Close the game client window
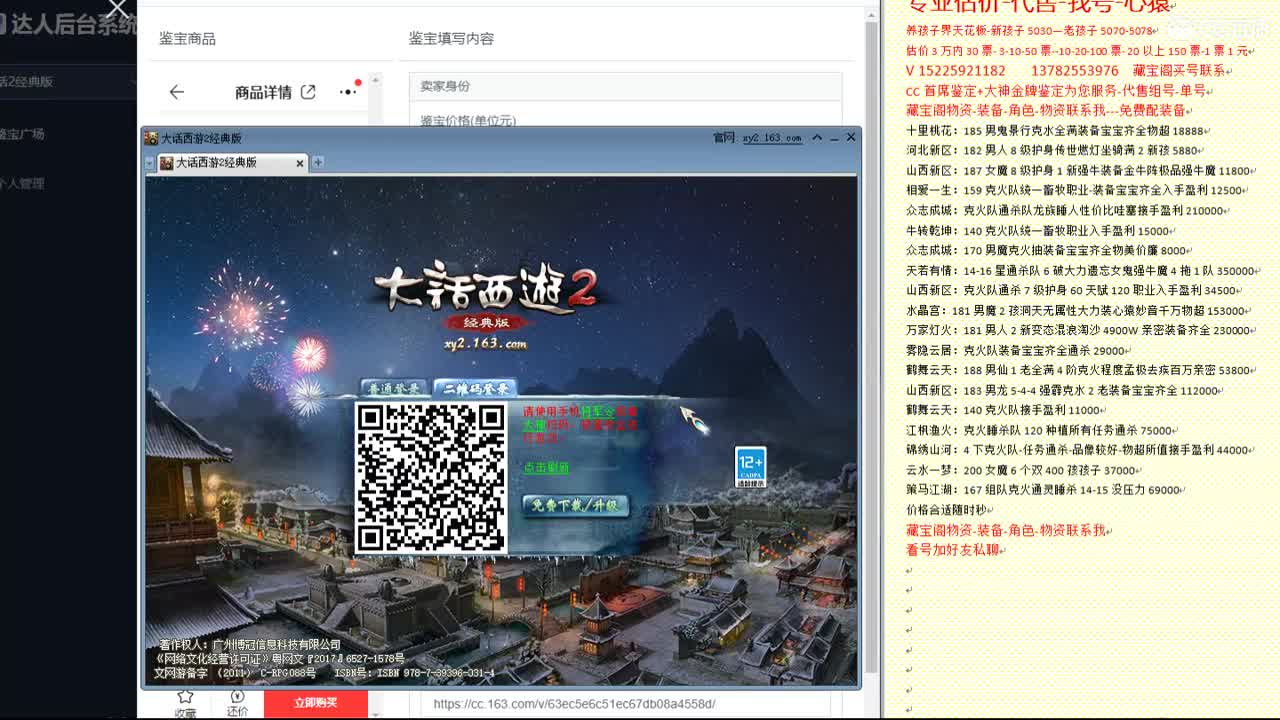 tap(851, 137)
